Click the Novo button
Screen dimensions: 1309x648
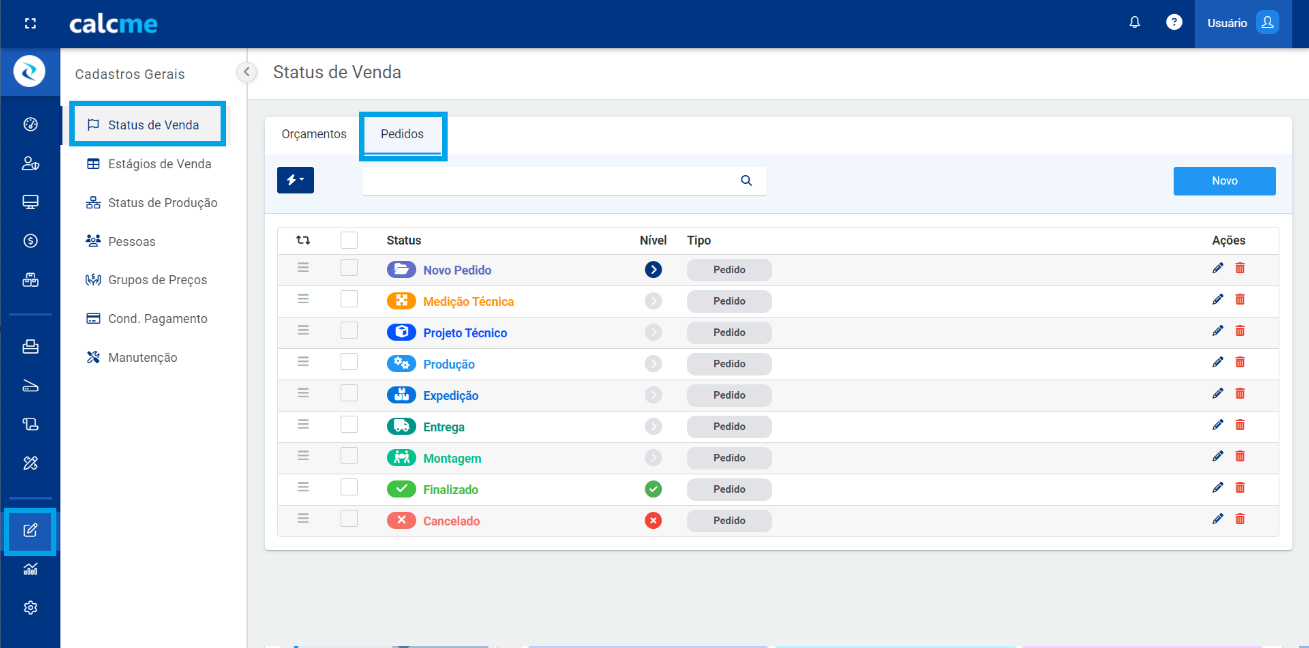point(1224,181)
